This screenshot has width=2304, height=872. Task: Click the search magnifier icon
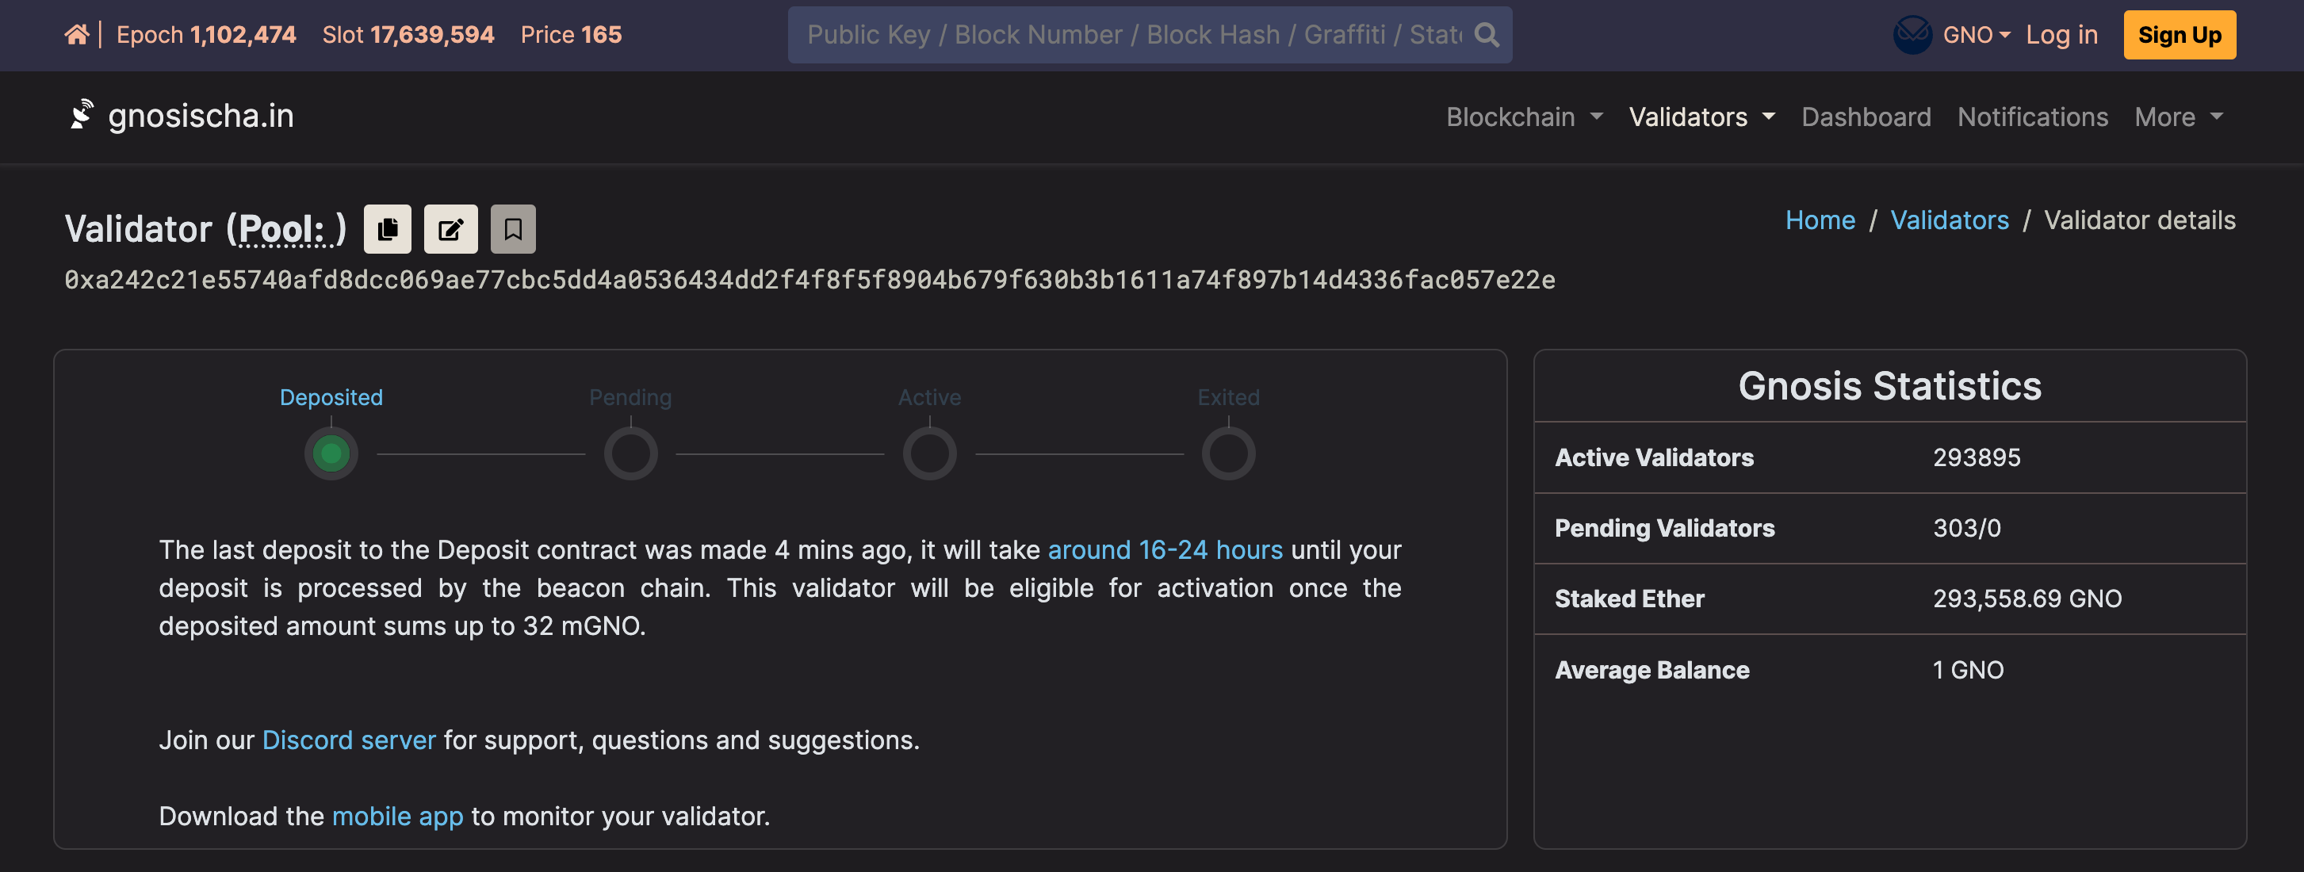click(x=1487, y=35)
